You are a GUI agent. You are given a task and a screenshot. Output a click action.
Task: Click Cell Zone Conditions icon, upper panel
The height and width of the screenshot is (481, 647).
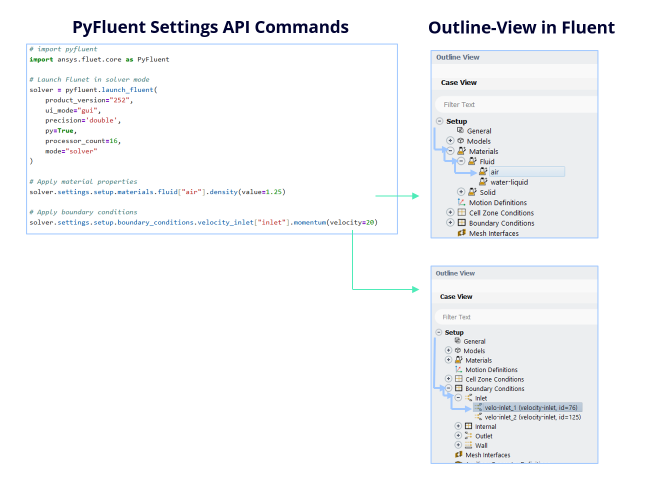[462, 212]
